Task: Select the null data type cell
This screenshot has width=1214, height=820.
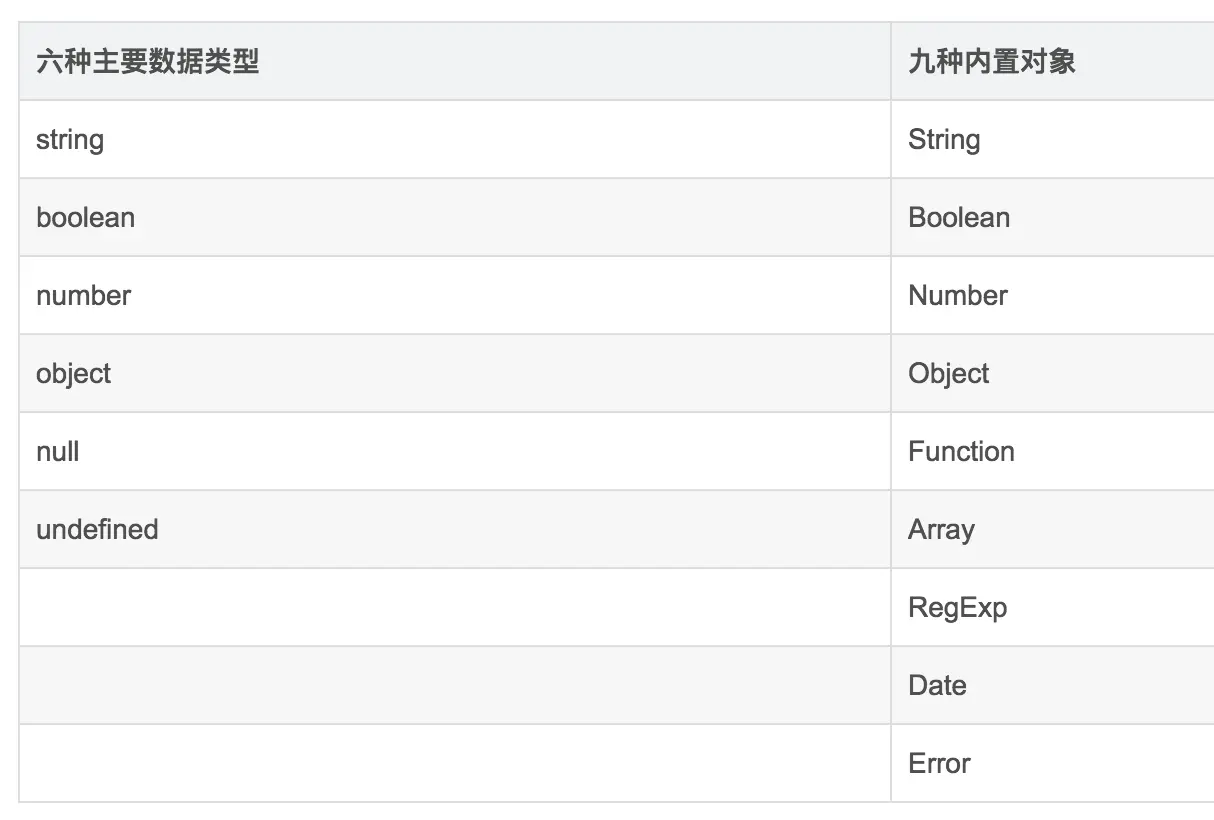Action: 454,451
